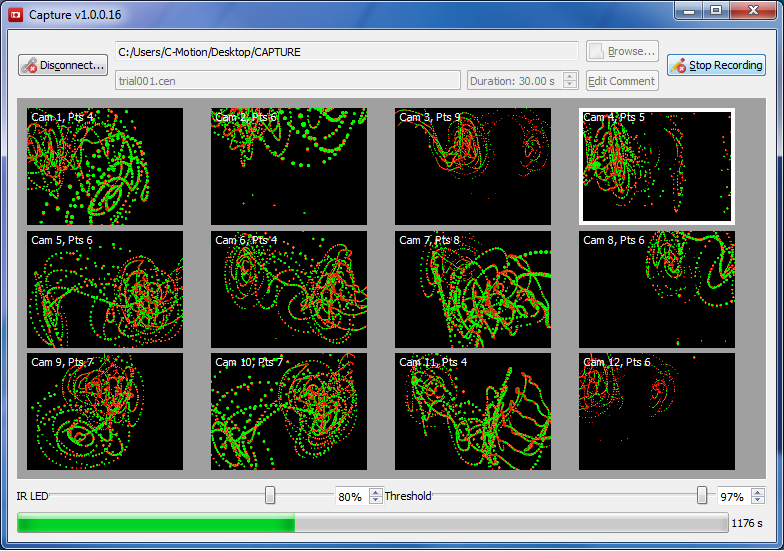Click the plug icon on Disconnect button
784x551 pixels.
pyautogui.click(x=30, y=66)
